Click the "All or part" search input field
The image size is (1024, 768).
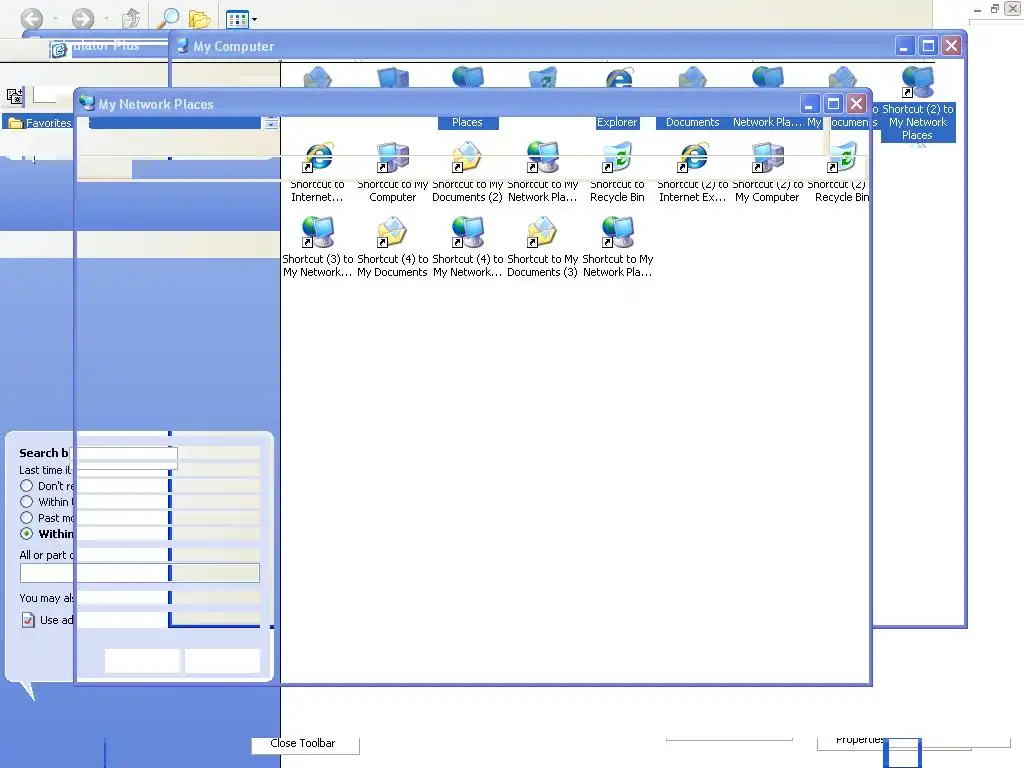tap(140, 573)
